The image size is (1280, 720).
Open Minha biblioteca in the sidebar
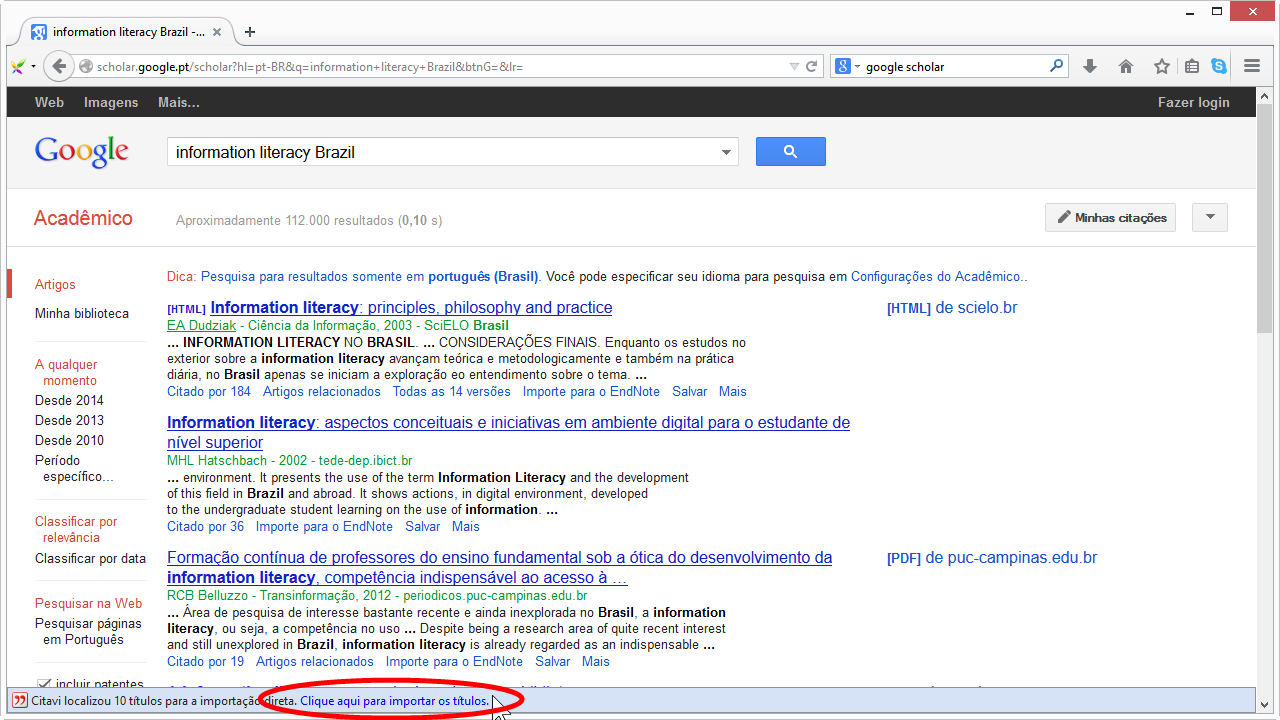point(82,314)
